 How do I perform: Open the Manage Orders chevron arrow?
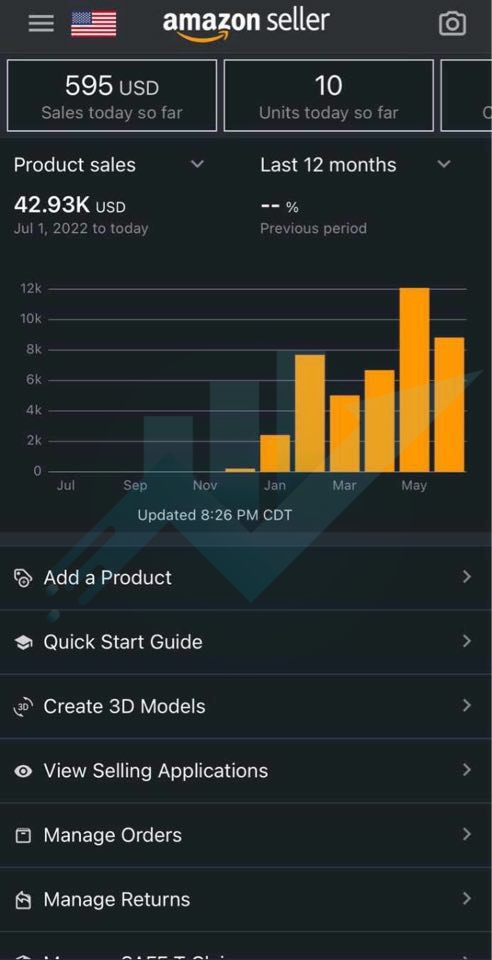point(467,834)
